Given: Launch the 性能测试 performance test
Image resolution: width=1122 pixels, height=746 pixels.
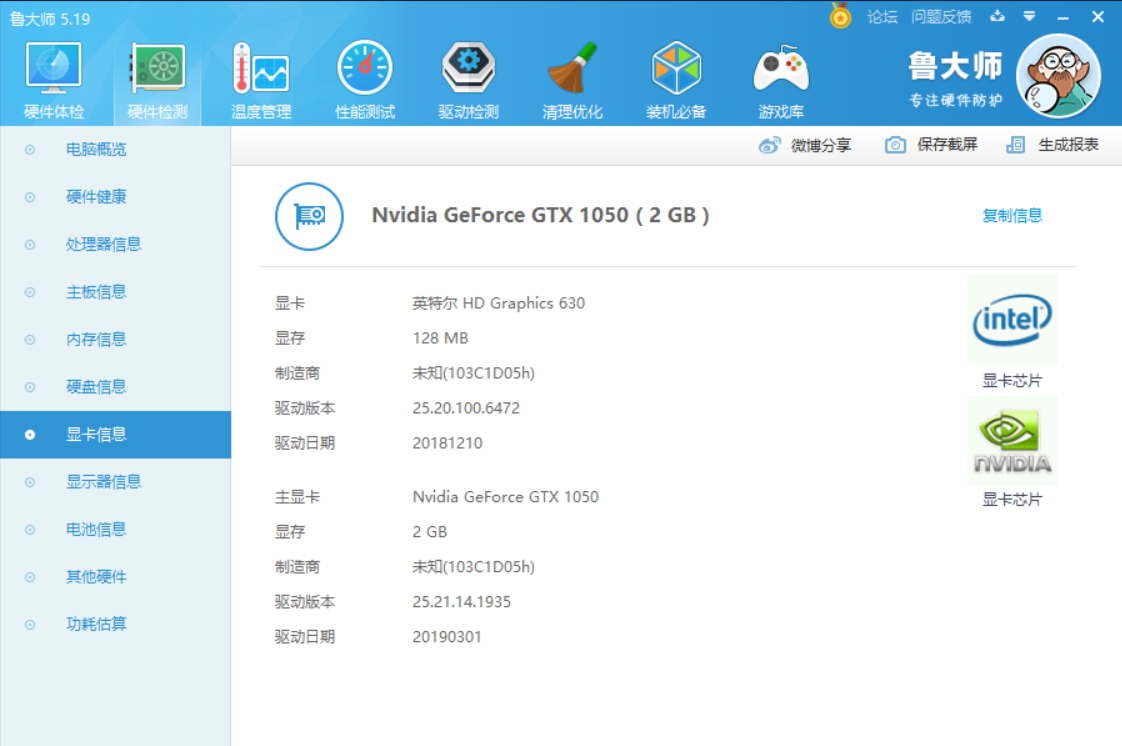Looking at the screenshot, I should 365,80.
